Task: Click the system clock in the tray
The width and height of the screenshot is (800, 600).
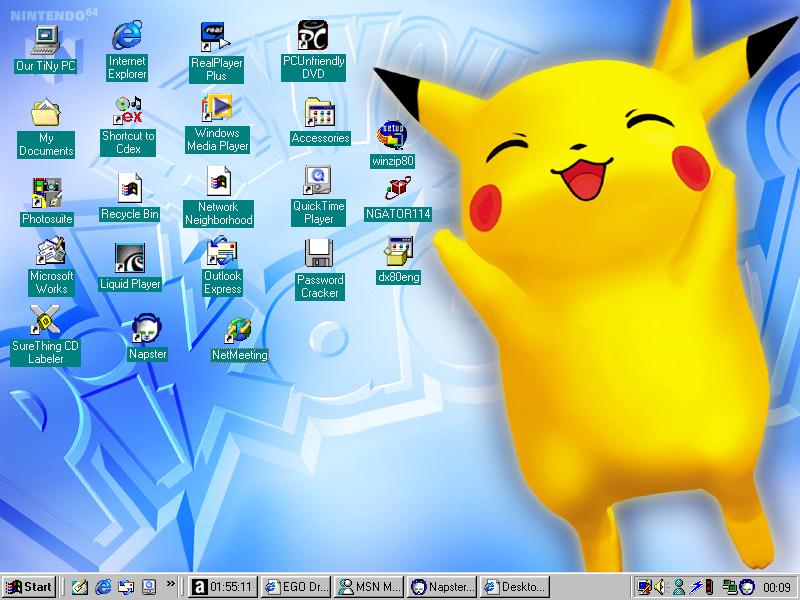Action: click(776, 587)
